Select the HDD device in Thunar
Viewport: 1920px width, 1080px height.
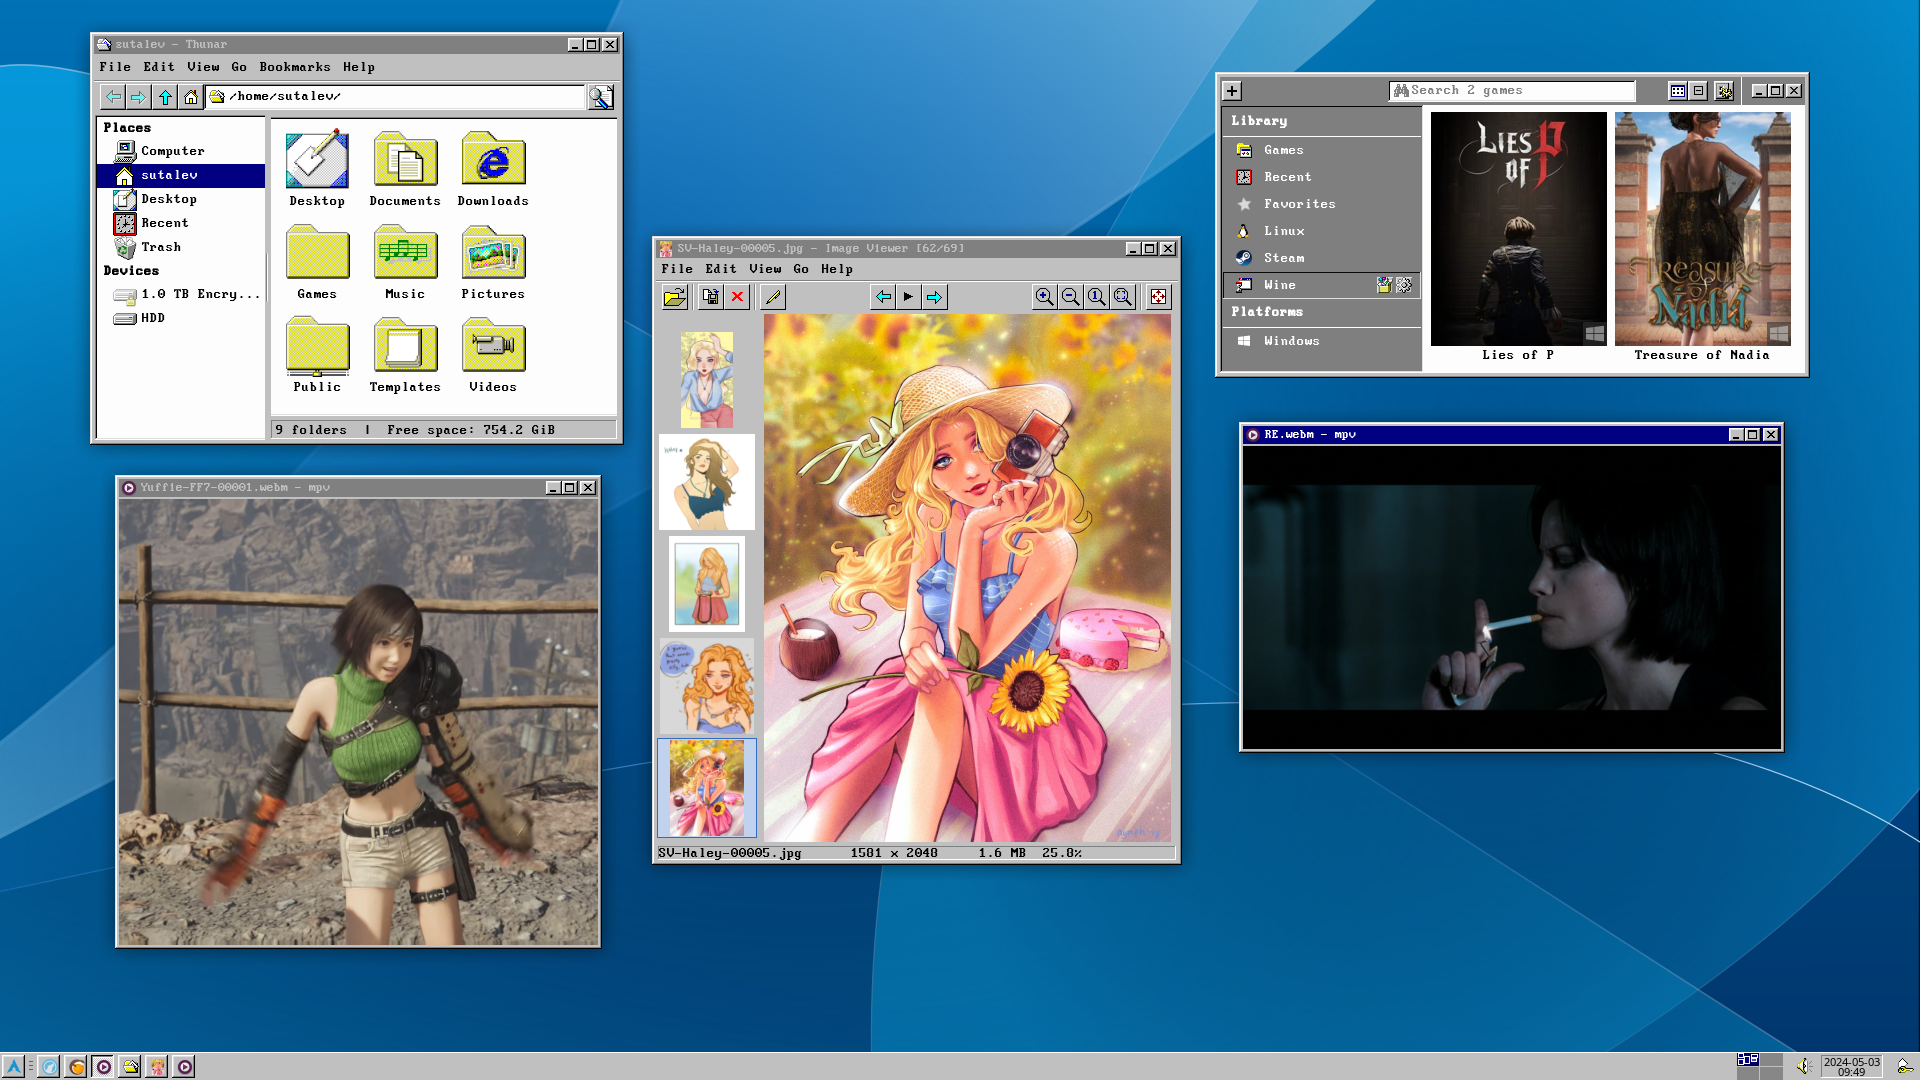tap(181, 318)
